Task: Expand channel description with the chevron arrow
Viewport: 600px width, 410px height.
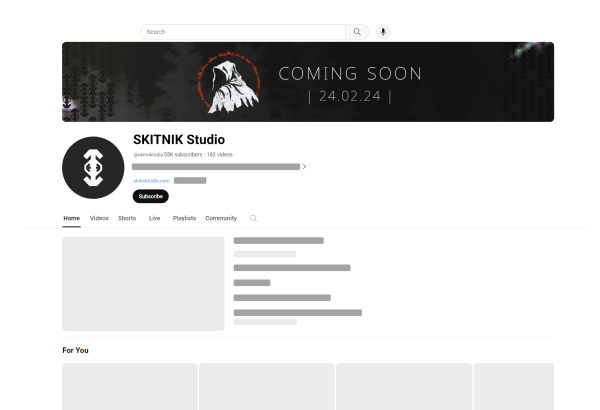Action: tap(304, 167)
